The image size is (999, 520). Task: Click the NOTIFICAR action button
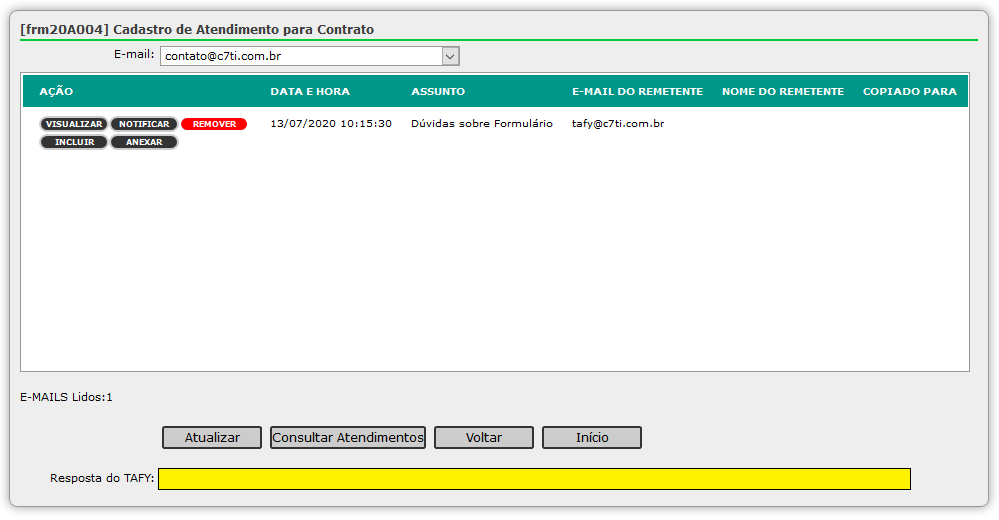pyautogui.click(x=144, y=124)
